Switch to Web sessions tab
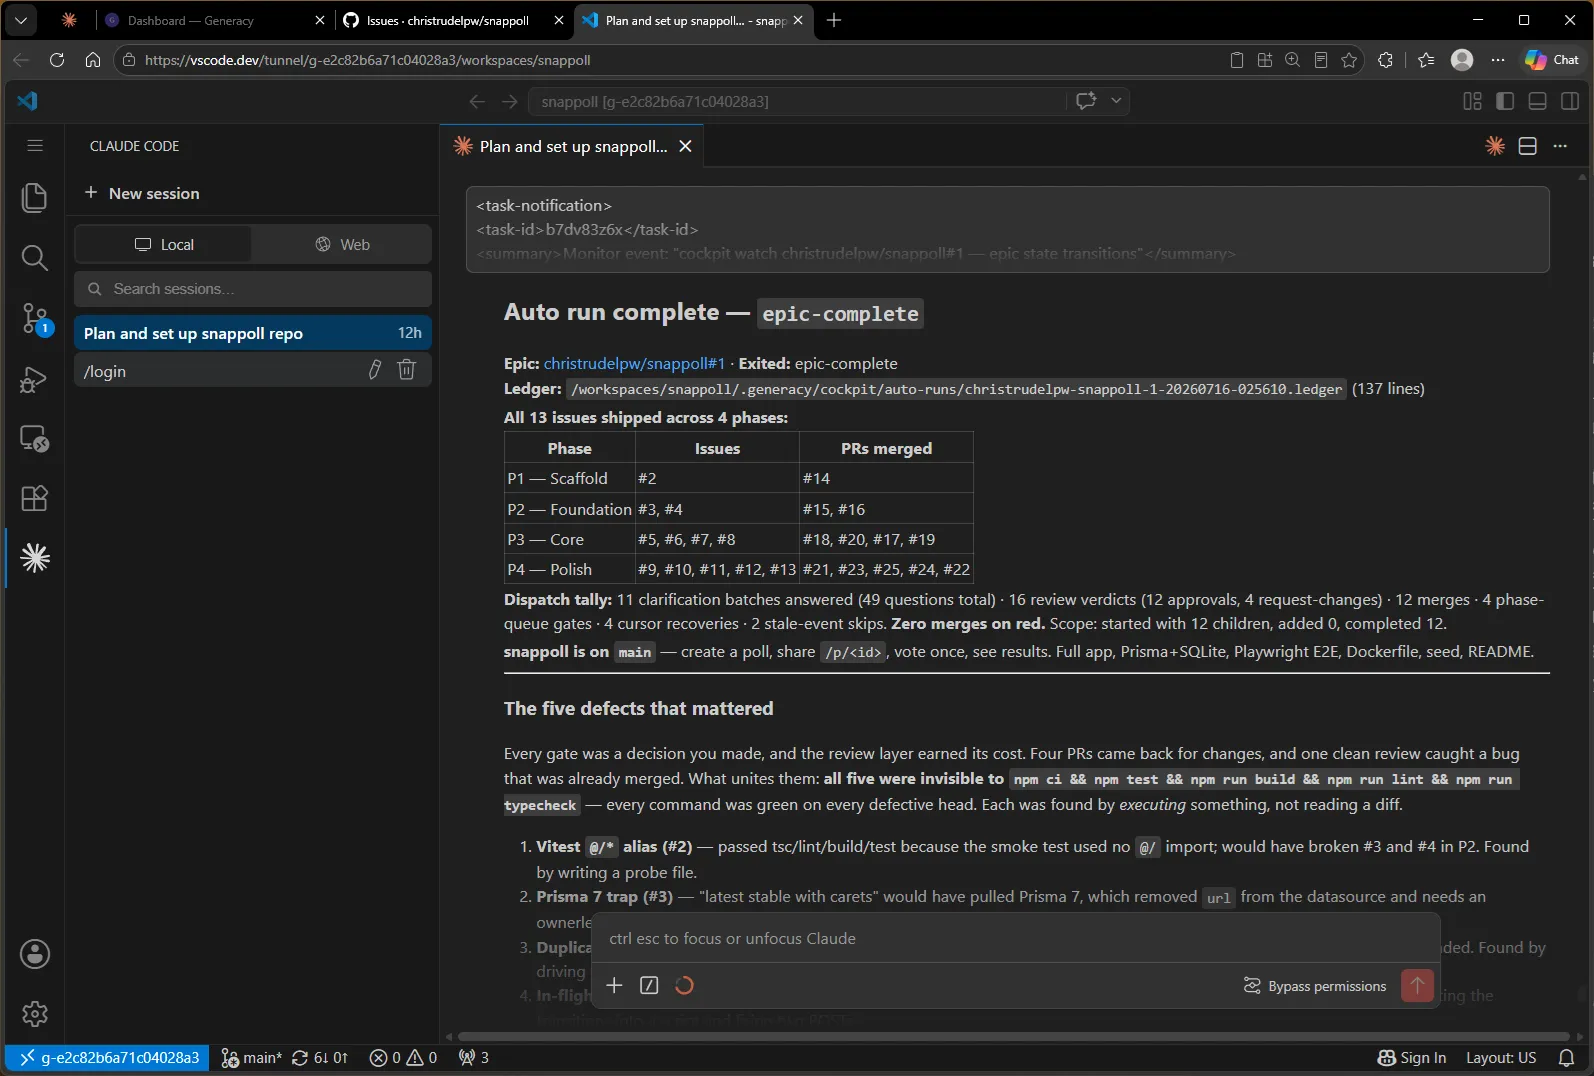Screen dimensions: 1594x1076 tap(342, 244)
